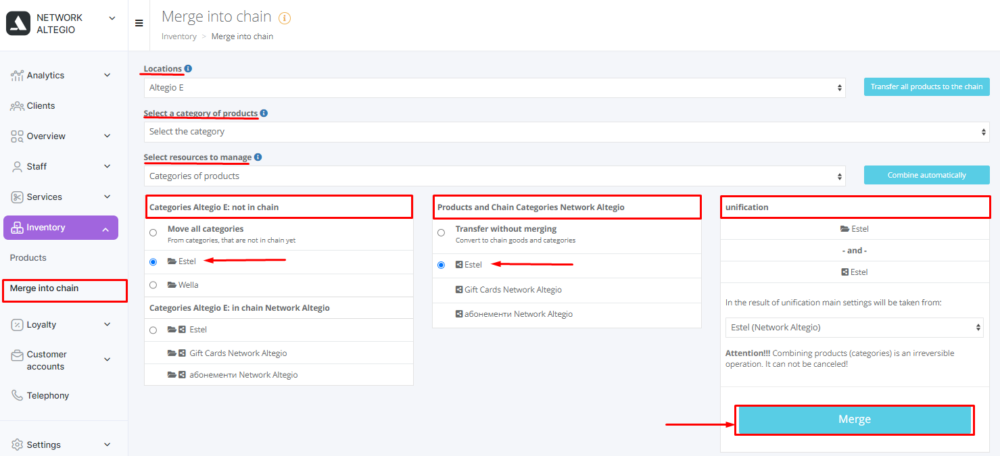Open the Customer accounts menu item
This screenshot has height=456, width=1000.
click(x=47, y=360)
